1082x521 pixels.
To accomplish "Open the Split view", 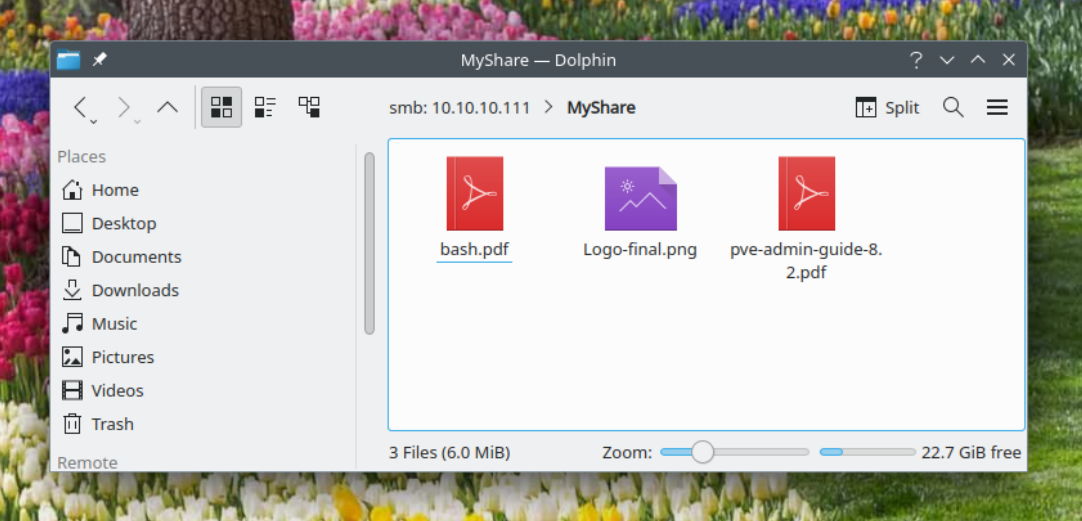I will (x=887, y=108).
